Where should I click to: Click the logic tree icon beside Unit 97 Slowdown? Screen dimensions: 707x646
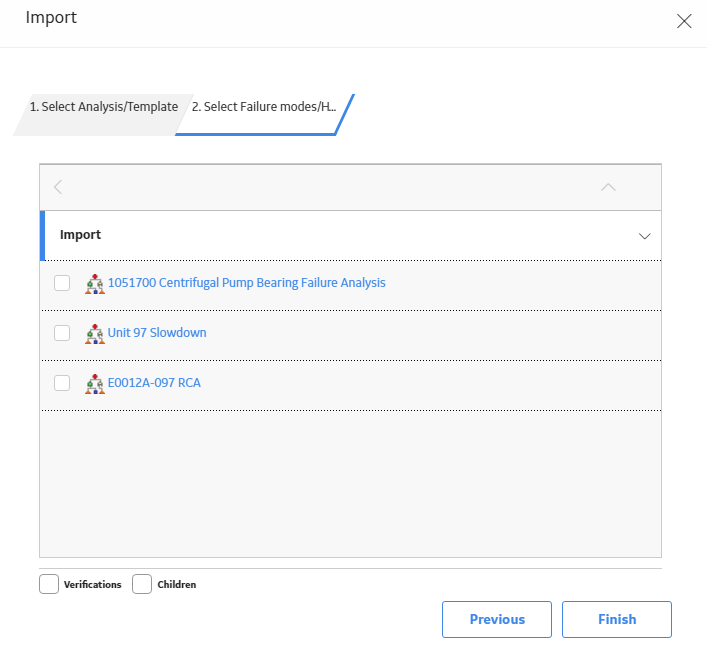(95, 334)
